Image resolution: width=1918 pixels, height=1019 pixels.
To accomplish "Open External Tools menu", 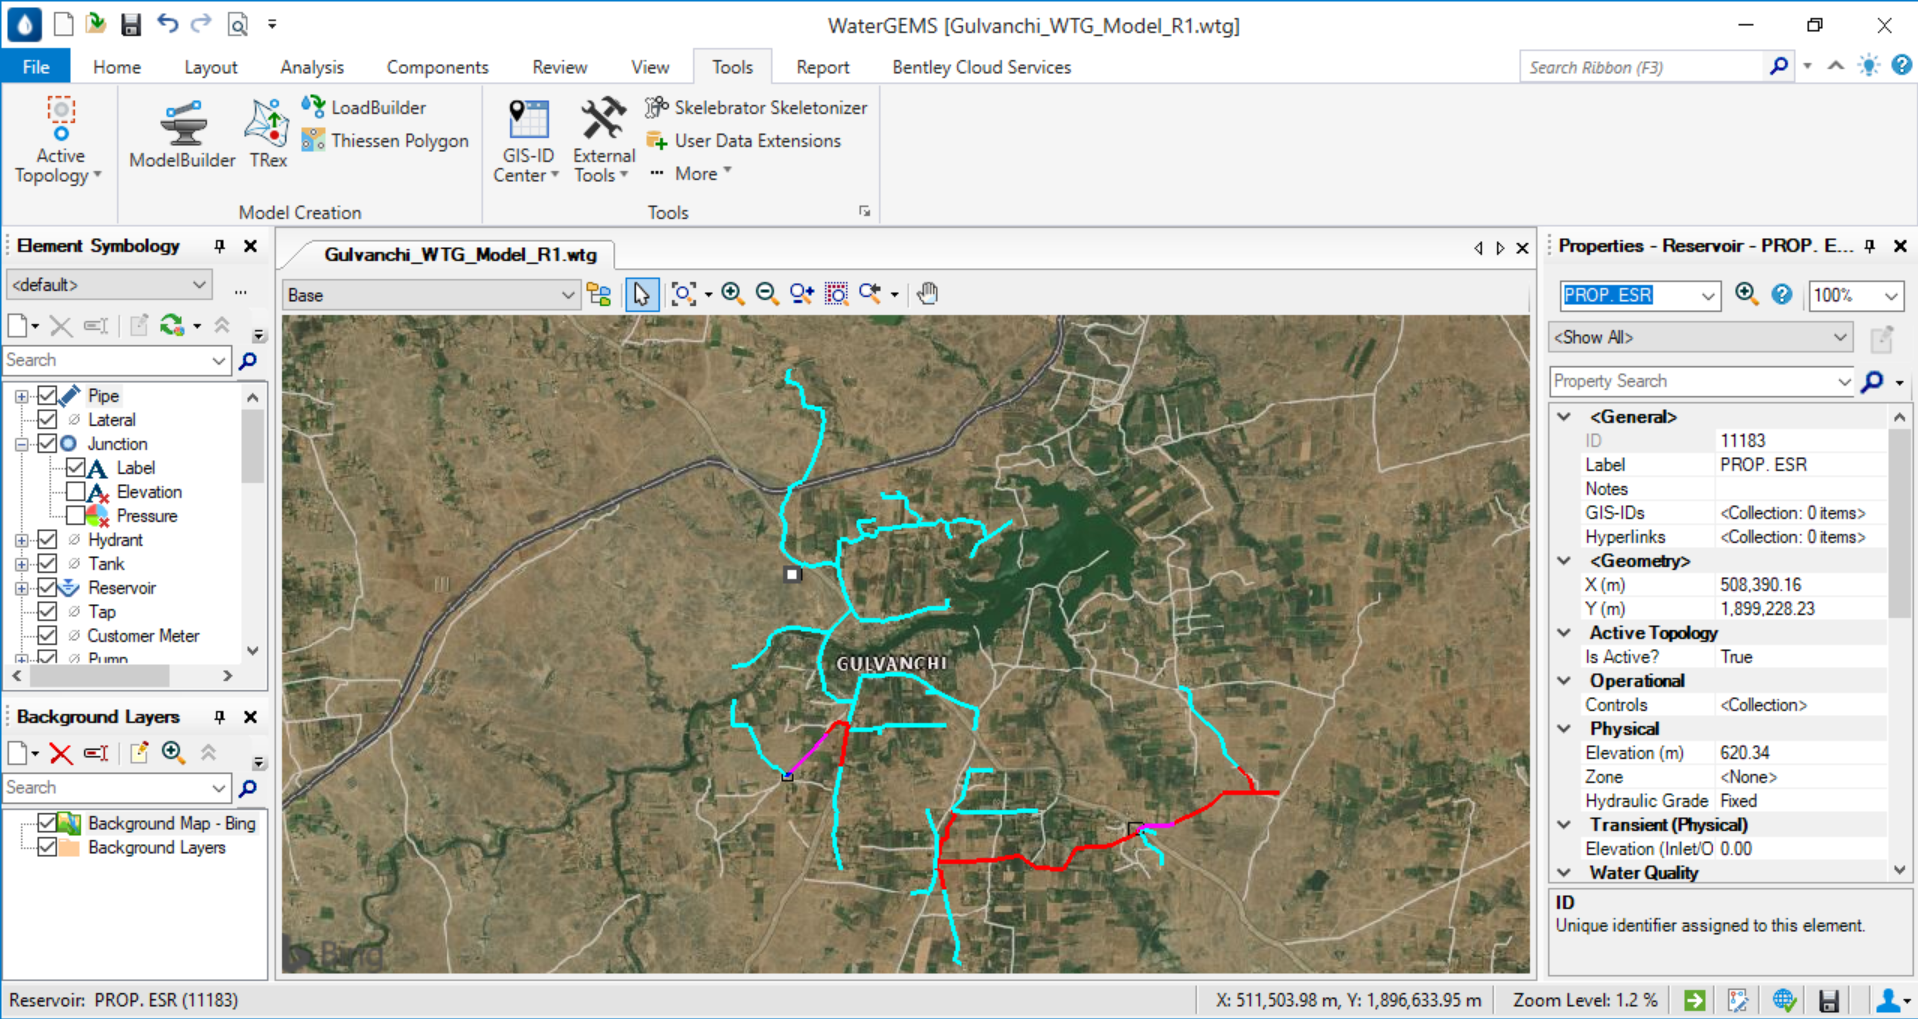I will click(603, 141).
